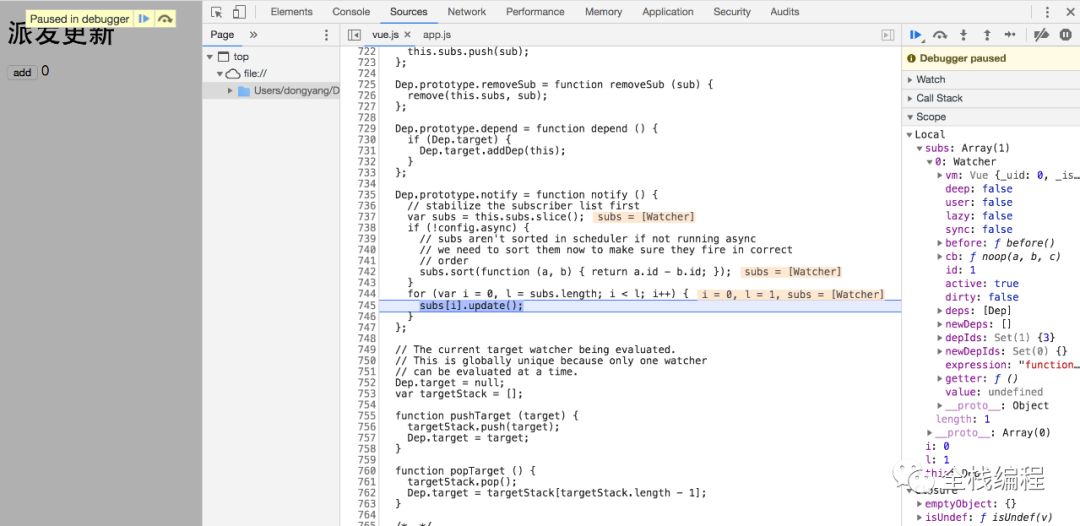Click the Debugger paused status banner
Screen dimensions: 1080x526
pos(991,59)
